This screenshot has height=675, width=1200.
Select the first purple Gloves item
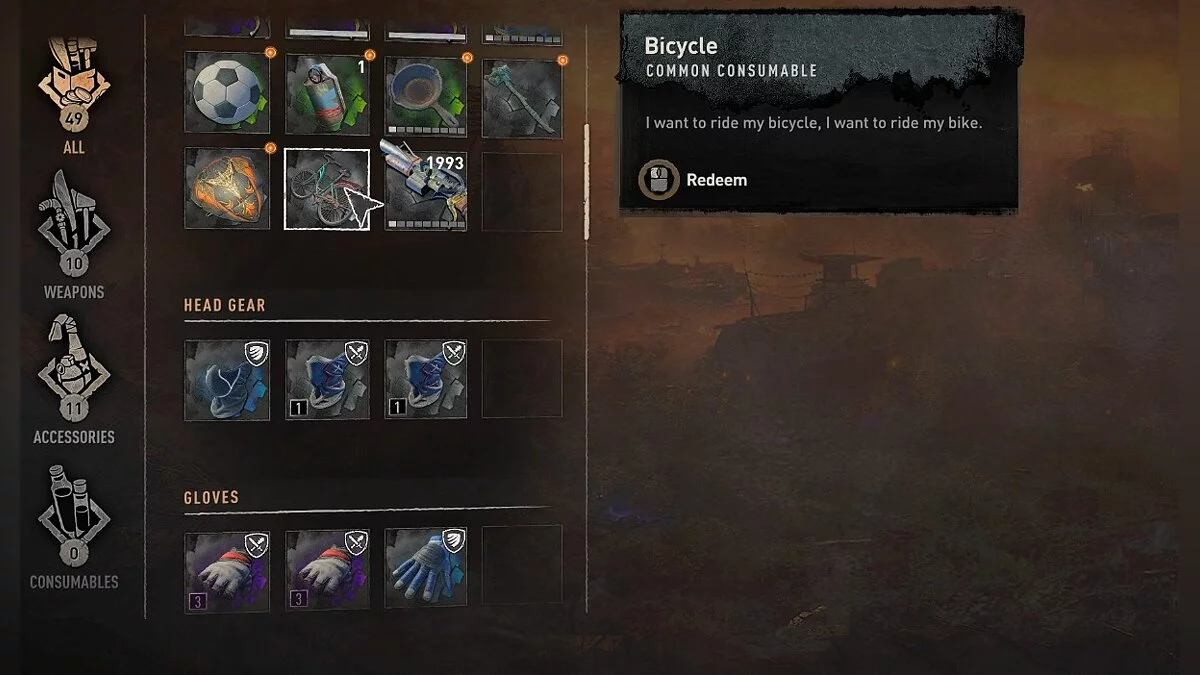227,571
